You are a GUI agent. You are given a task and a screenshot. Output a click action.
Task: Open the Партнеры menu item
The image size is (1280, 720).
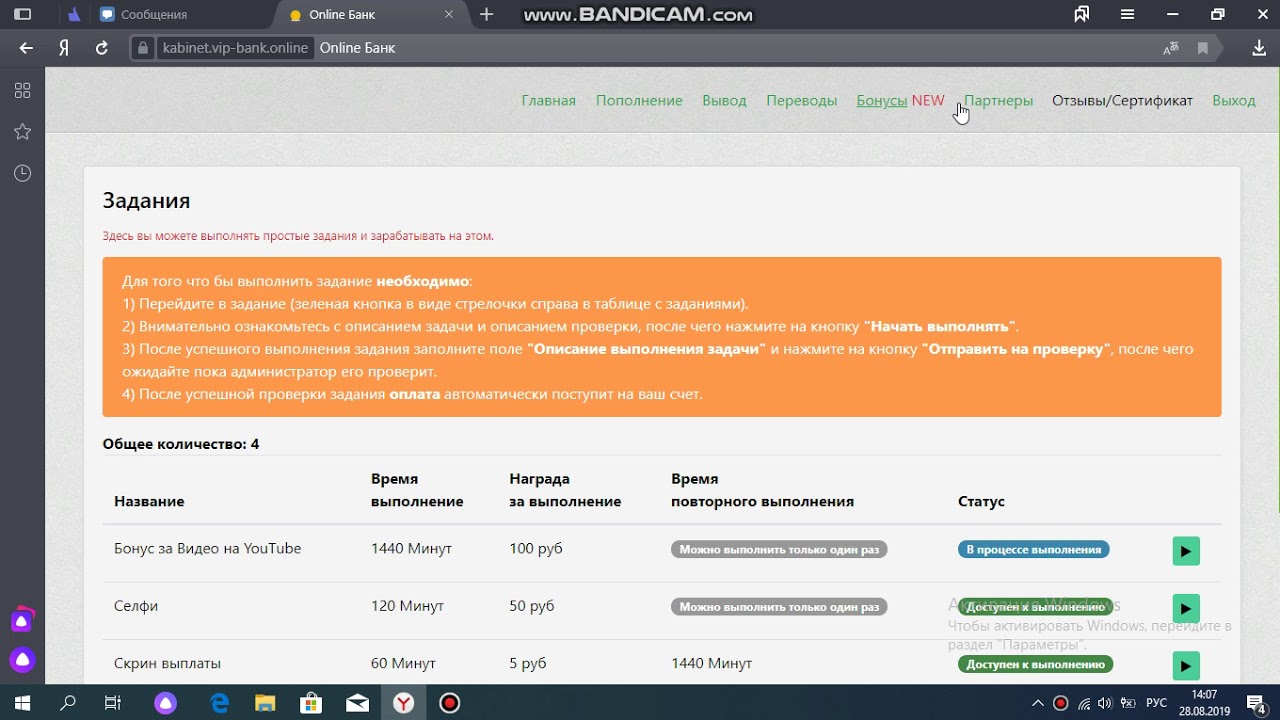coord(998,100)
